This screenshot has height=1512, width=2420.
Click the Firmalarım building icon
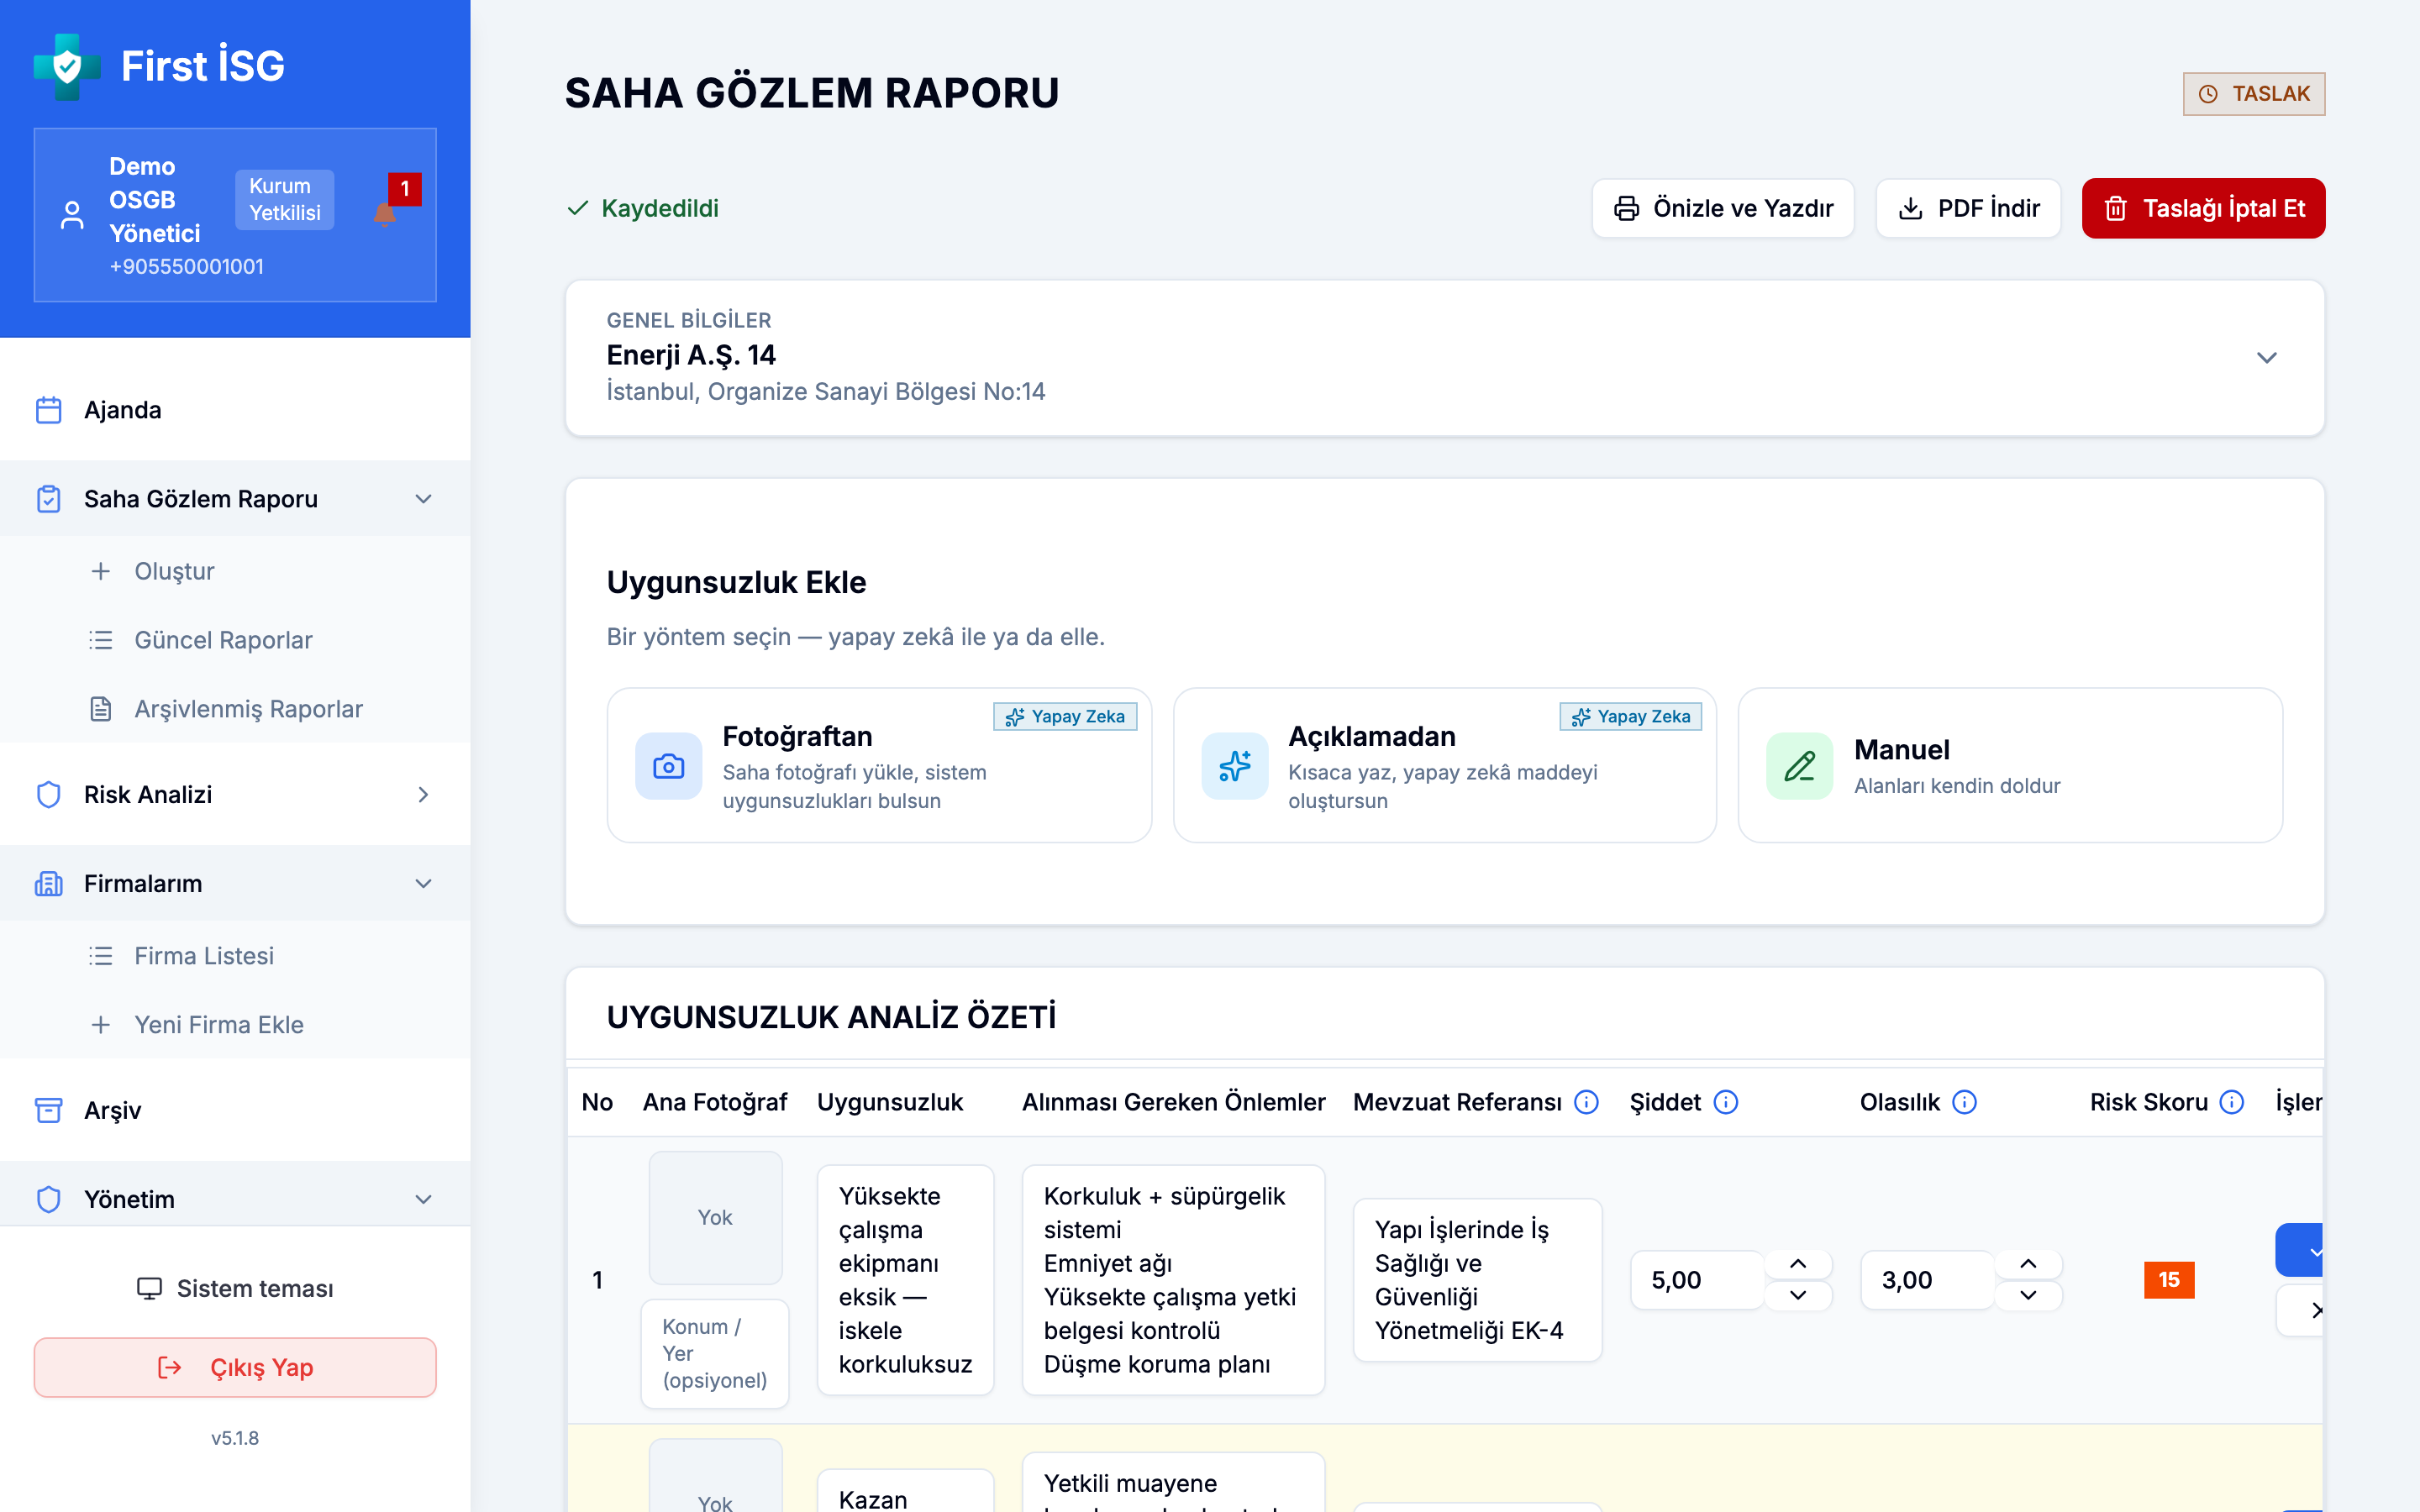49,884
